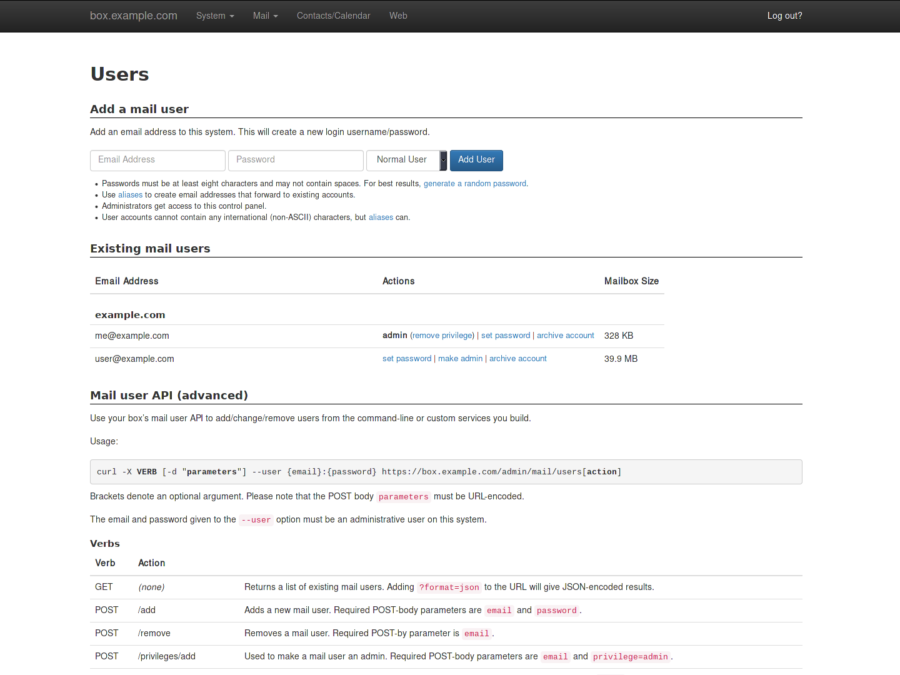
Task: Make user@example.com an admin
Action: (460, 359)
